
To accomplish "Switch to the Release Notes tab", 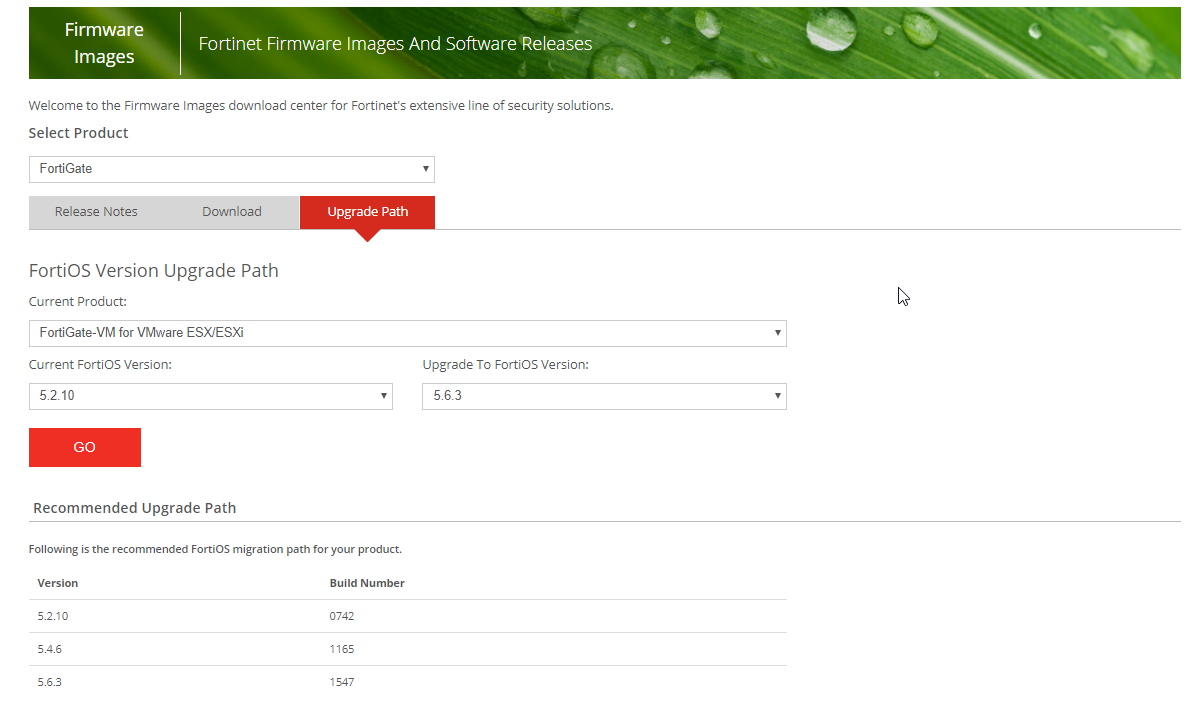I will pyautogui.click(x=96, y=212).
